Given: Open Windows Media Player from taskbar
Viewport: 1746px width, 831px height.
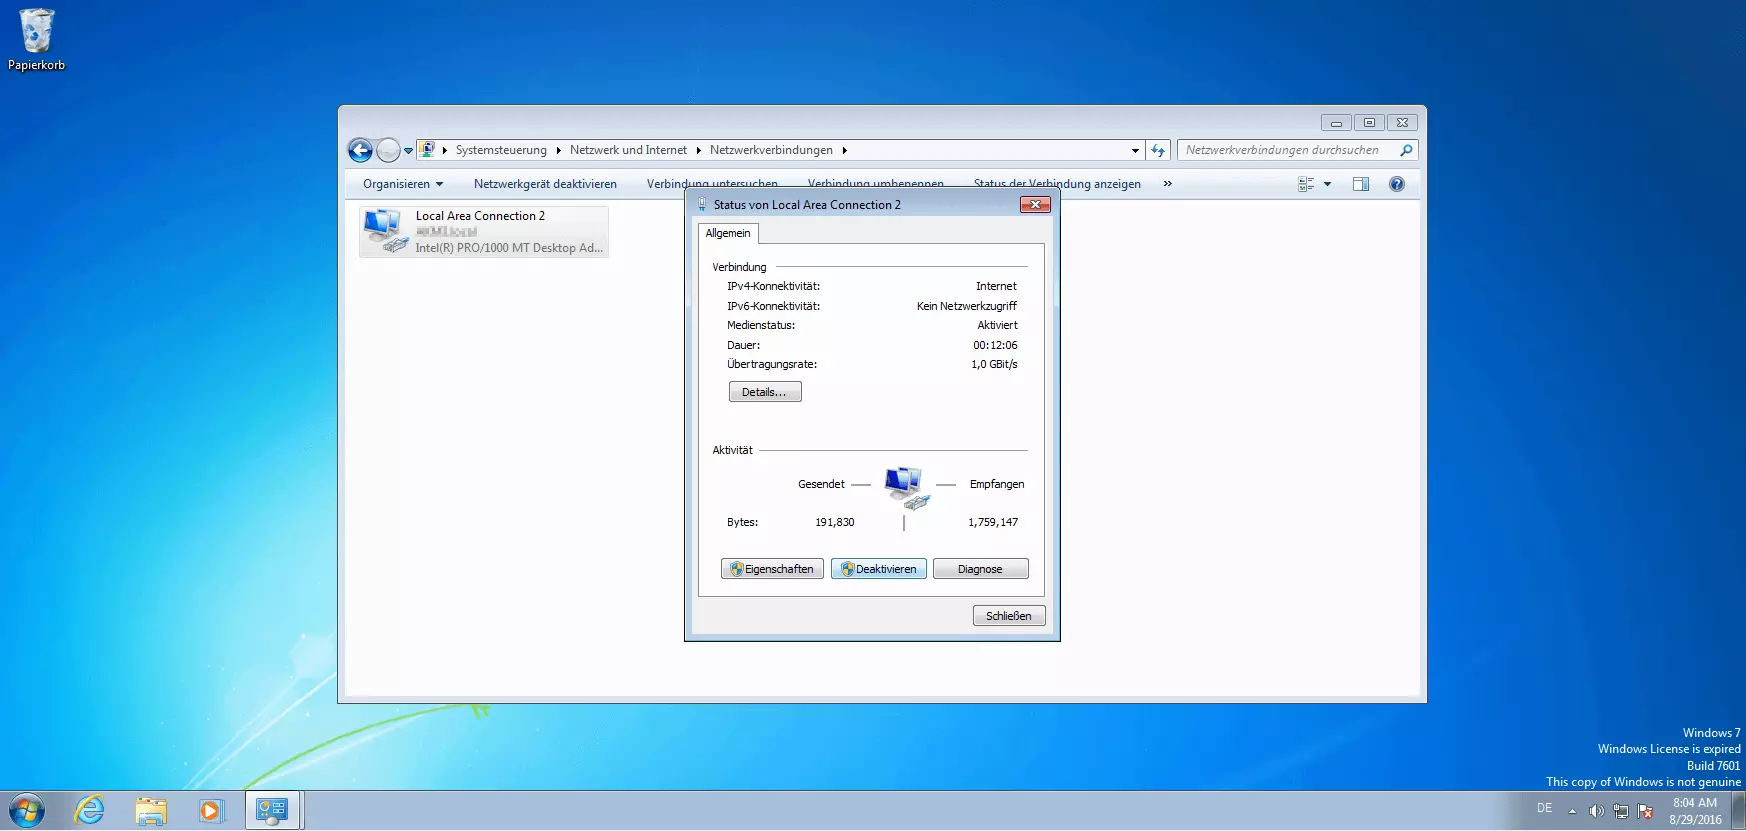Looking at the screenshot, I should (210, 810).
